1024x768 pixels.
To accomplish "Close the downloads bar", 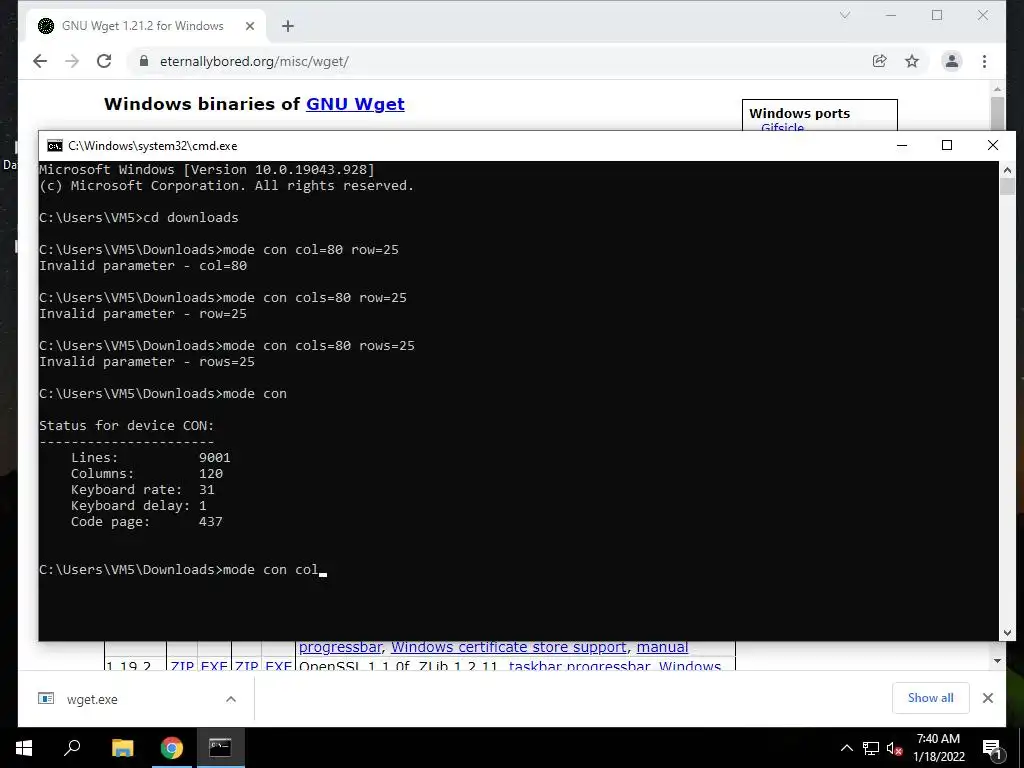I will coord(988,698).
